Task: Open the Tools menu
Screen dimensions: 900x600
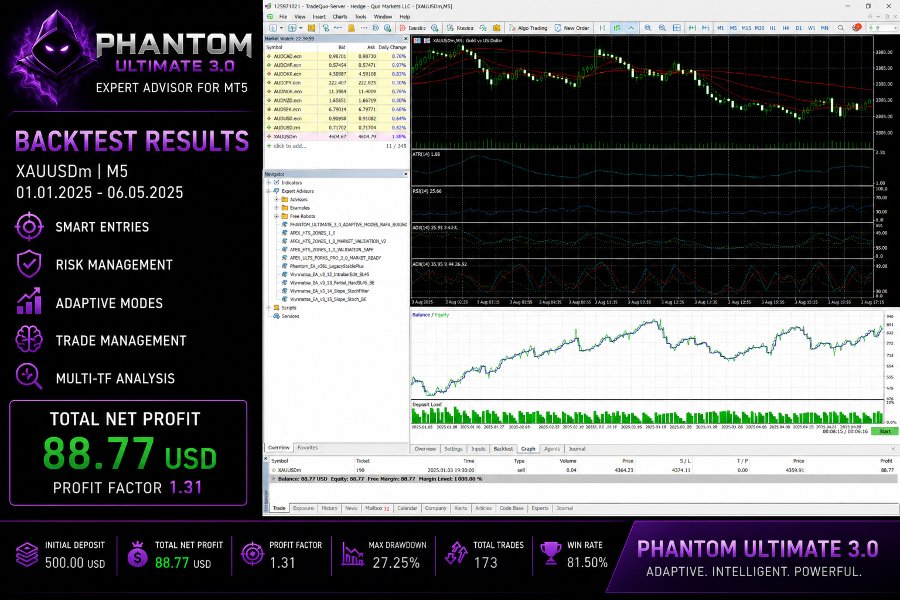Action: (x=360, y=17)
